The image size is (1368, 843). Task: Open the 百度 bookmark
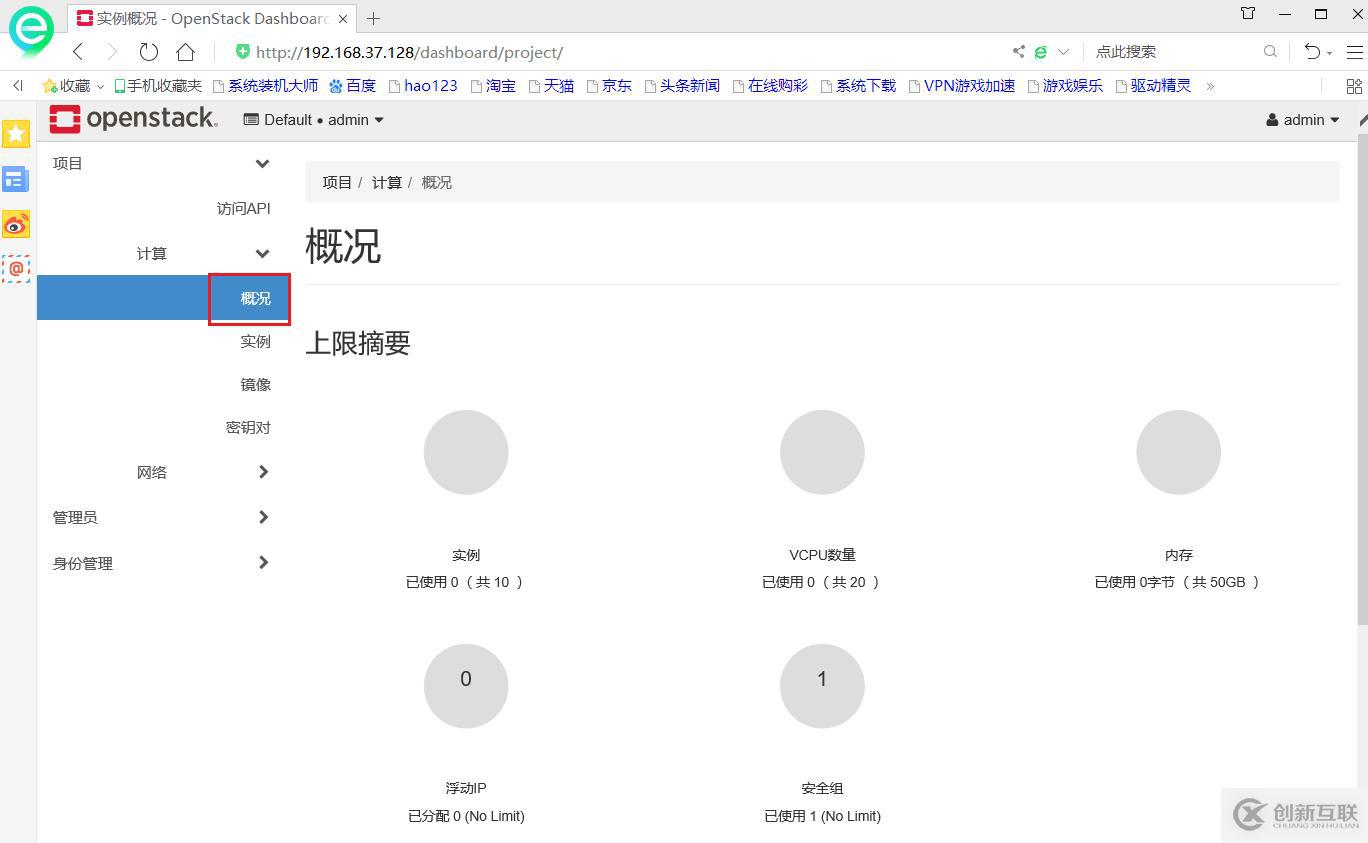click(x=353, y=86)
